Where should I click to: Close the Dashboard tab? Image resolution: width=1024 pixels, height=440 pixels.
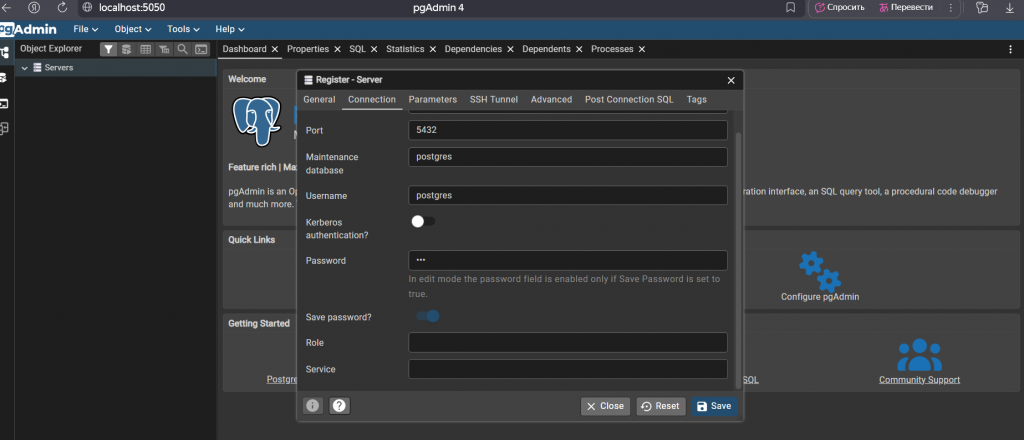(x=275, y=49)
